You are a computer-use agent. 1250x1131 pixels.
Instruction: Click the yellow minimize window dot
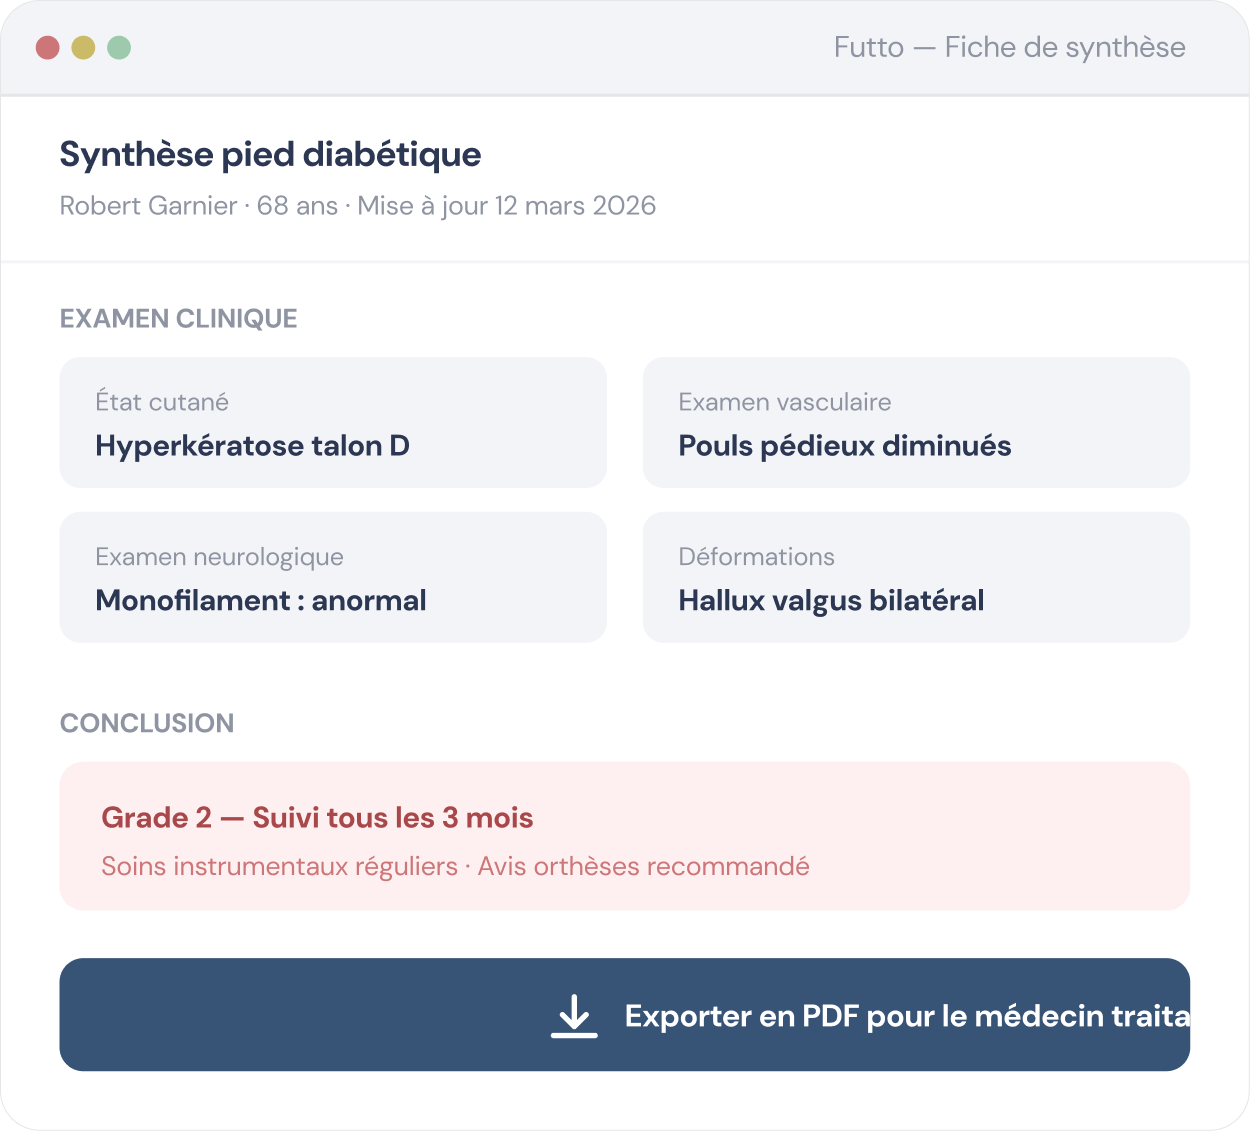pos(83,47)
